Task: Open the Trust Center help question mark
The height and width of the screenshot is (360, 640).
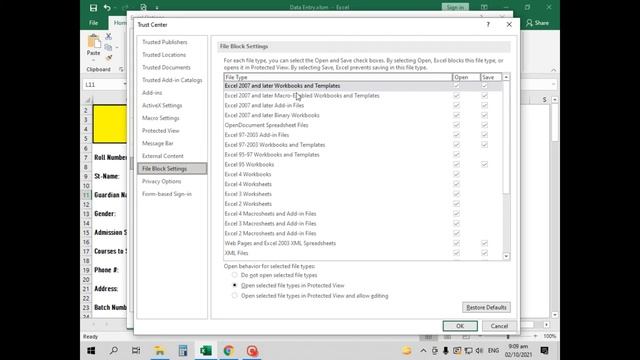Action: [488, 24]
